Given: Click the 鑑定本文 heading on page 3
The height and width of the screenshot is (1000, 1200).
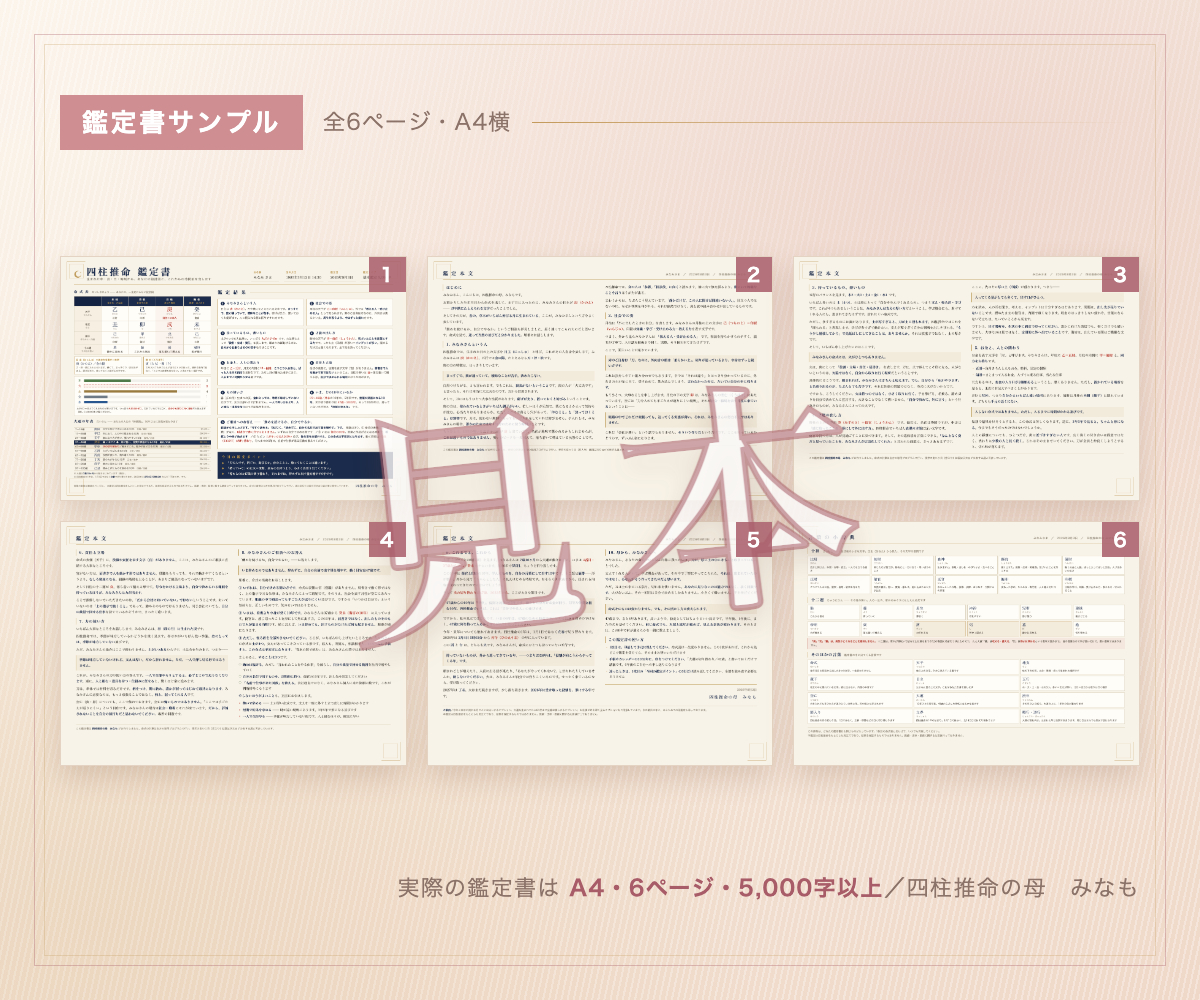Looking at the screenshot, I should (x=823, y=272).
